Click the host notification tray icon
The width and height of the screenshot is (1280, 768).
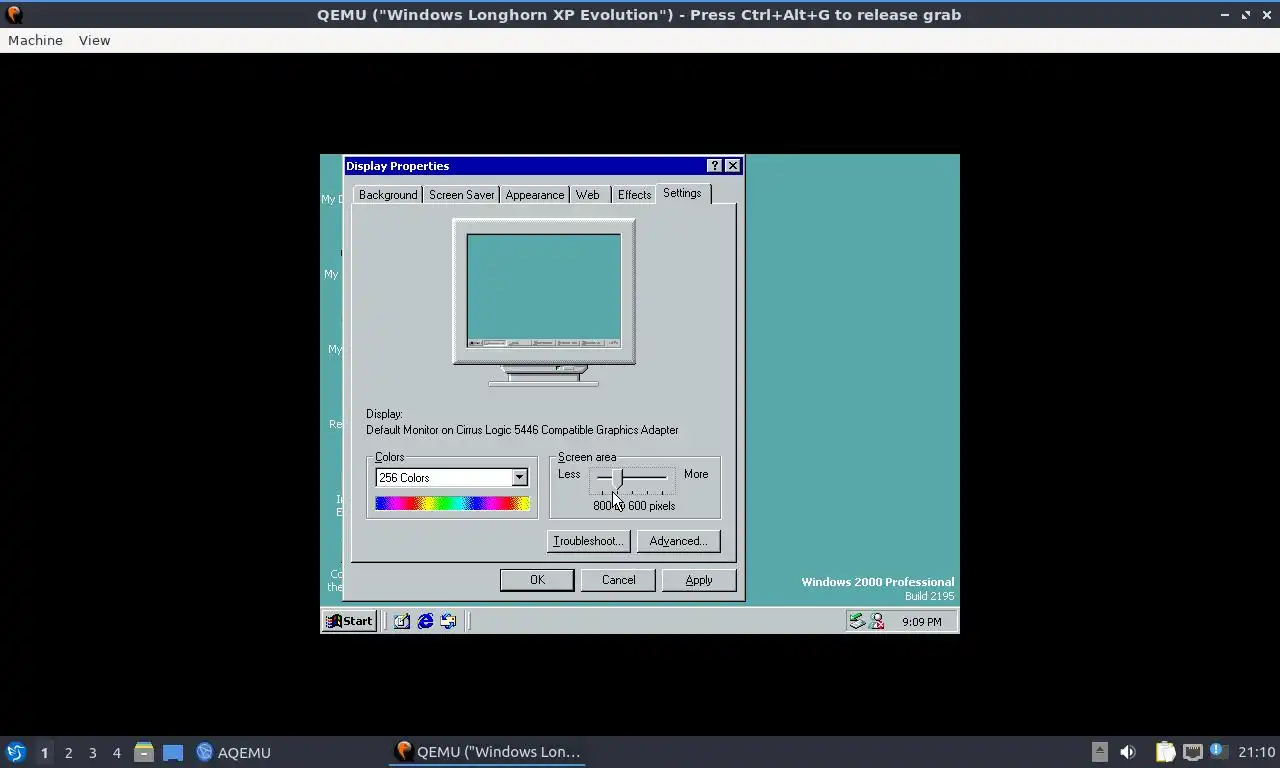tap(1217, 751)
